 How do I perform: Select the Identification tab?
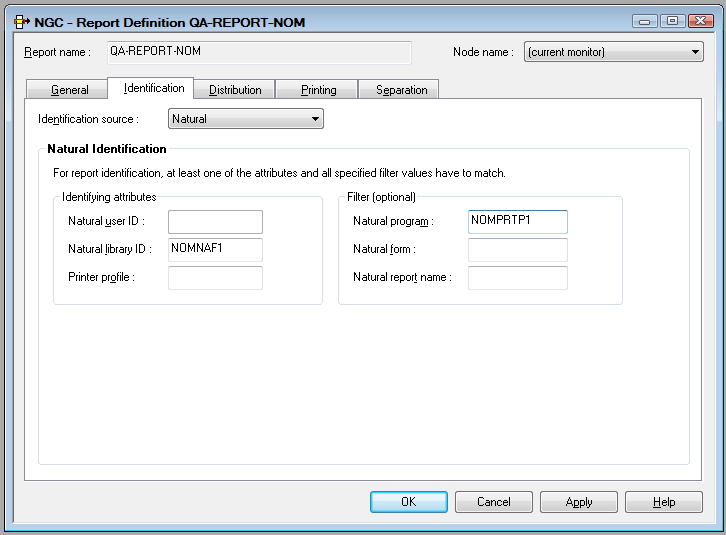[153, 89]
